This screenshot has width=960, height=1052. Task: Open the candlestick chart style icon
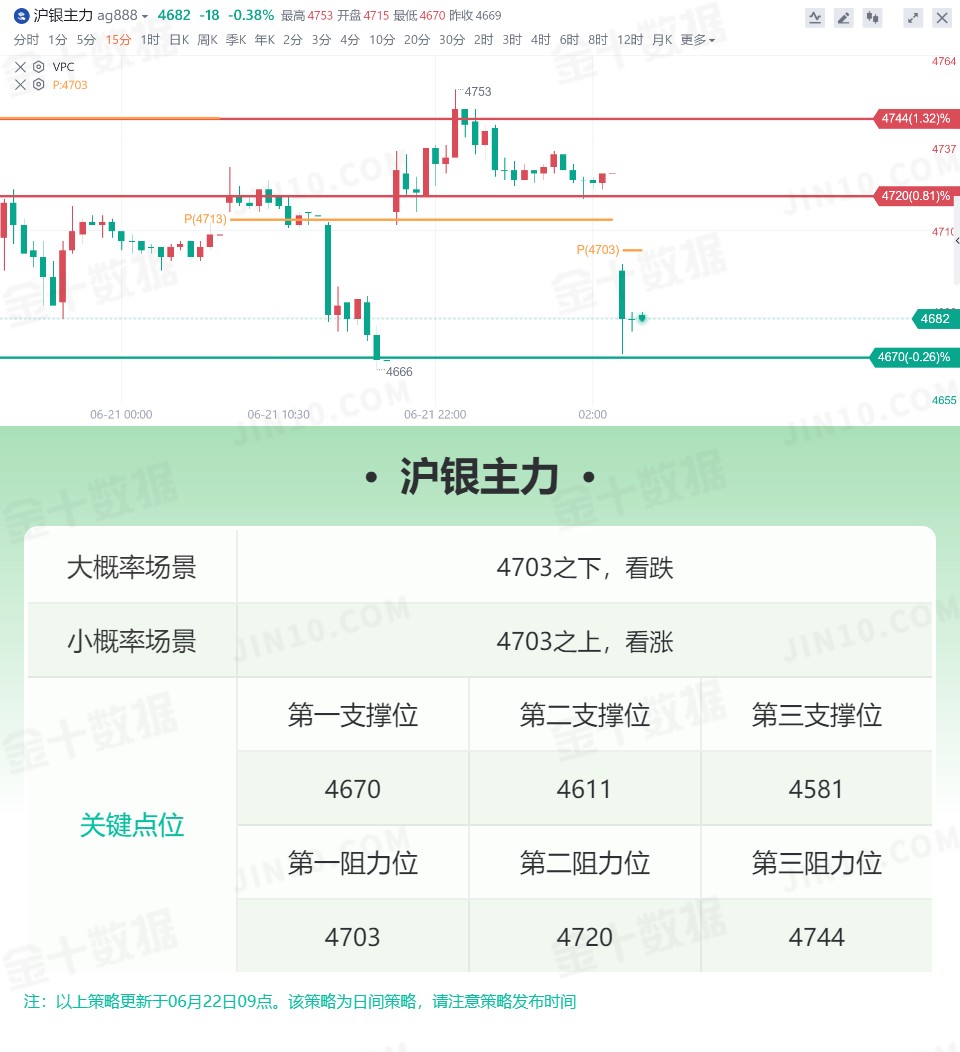[x=873, y=18]
